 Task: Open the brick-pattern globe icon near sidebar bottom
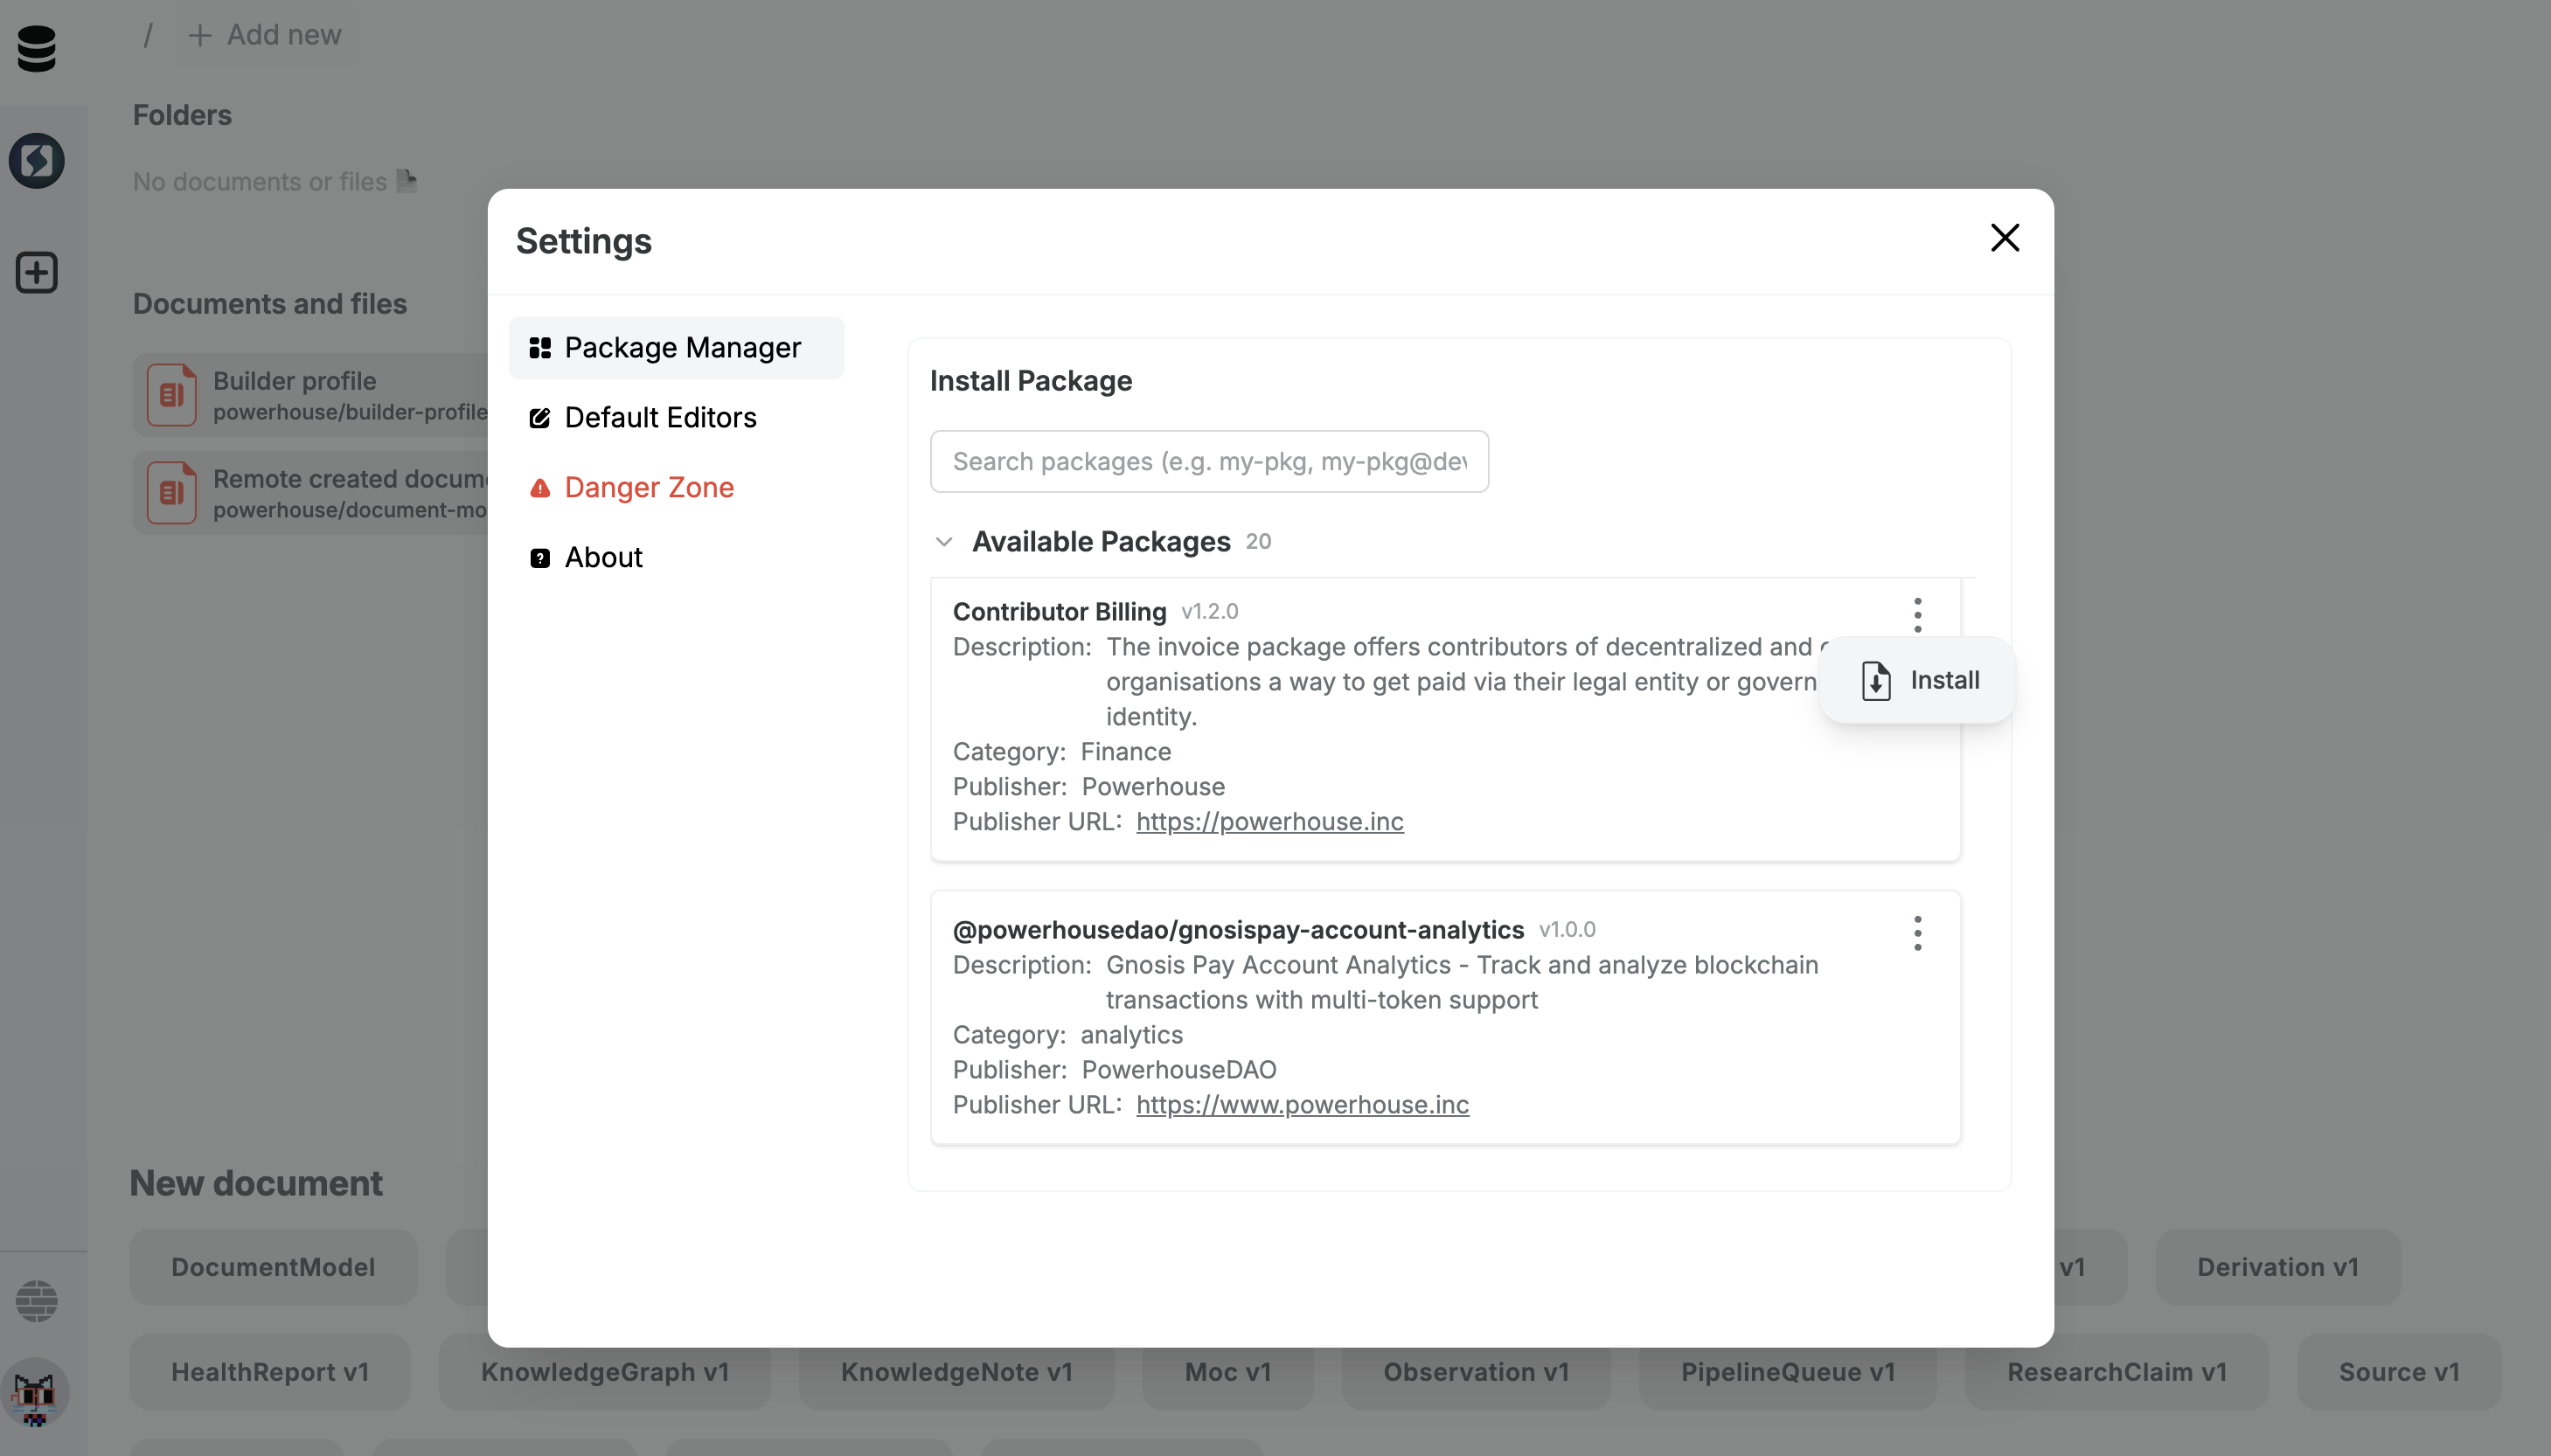[x=36, y=1300]
